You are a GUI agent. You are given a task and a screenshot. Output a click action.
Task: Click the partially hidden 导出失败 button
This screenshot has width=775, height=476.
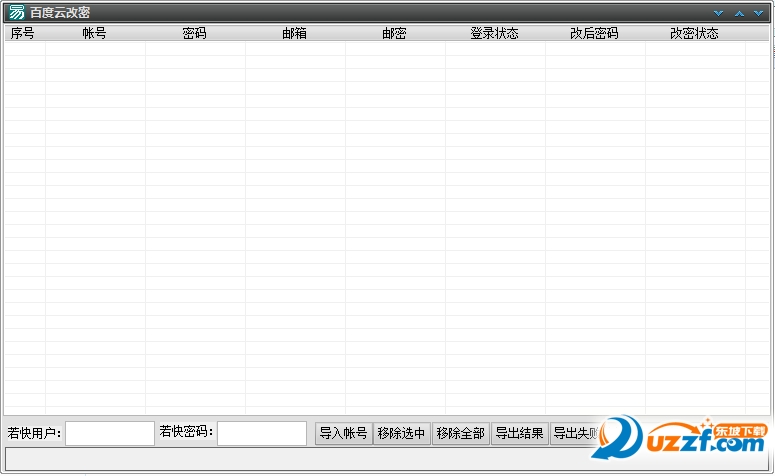pos(574,433)
